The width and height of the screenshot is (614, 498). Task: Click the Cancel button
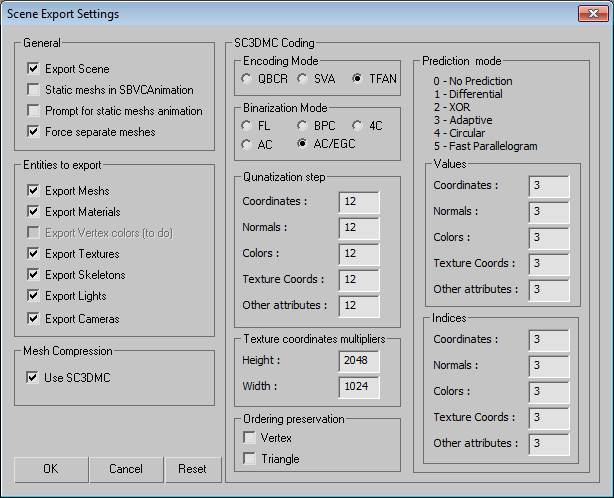click(x=126, y=469)
